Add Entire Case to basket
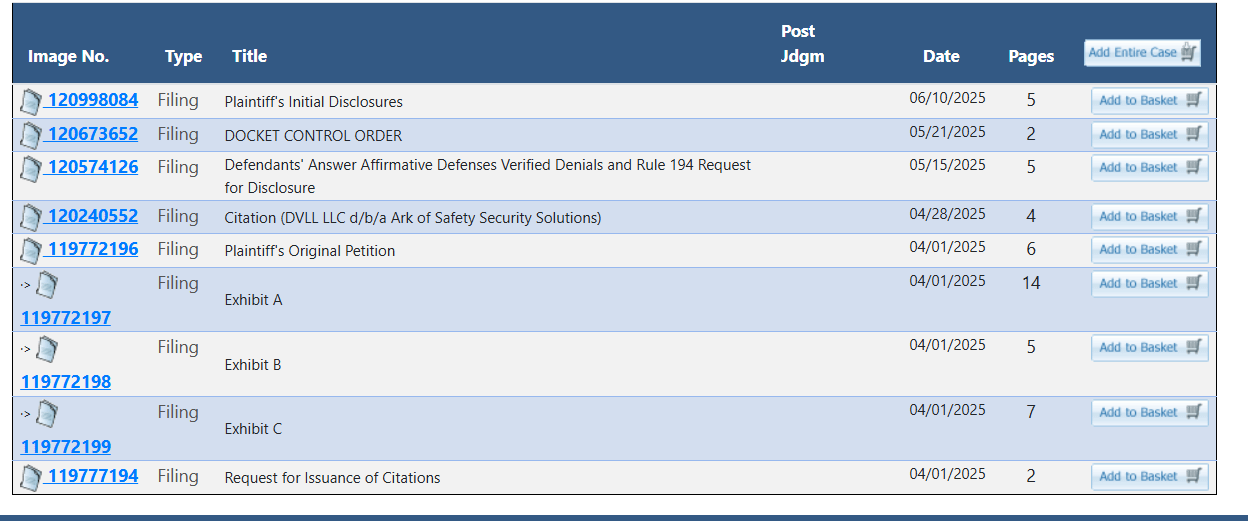Image resolution: width=1248 pixels, height=522 pixels. (1142, 53)
